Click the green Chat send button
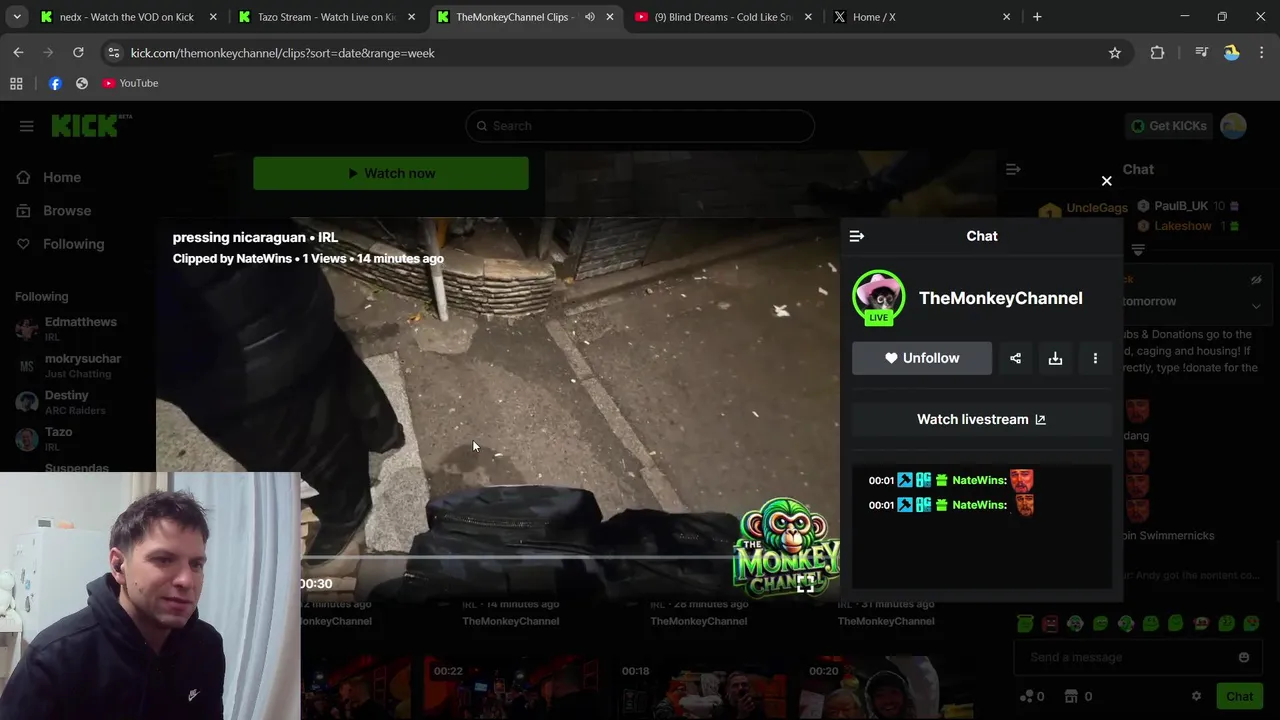 pyautogui.click(x=1239, y=696)
